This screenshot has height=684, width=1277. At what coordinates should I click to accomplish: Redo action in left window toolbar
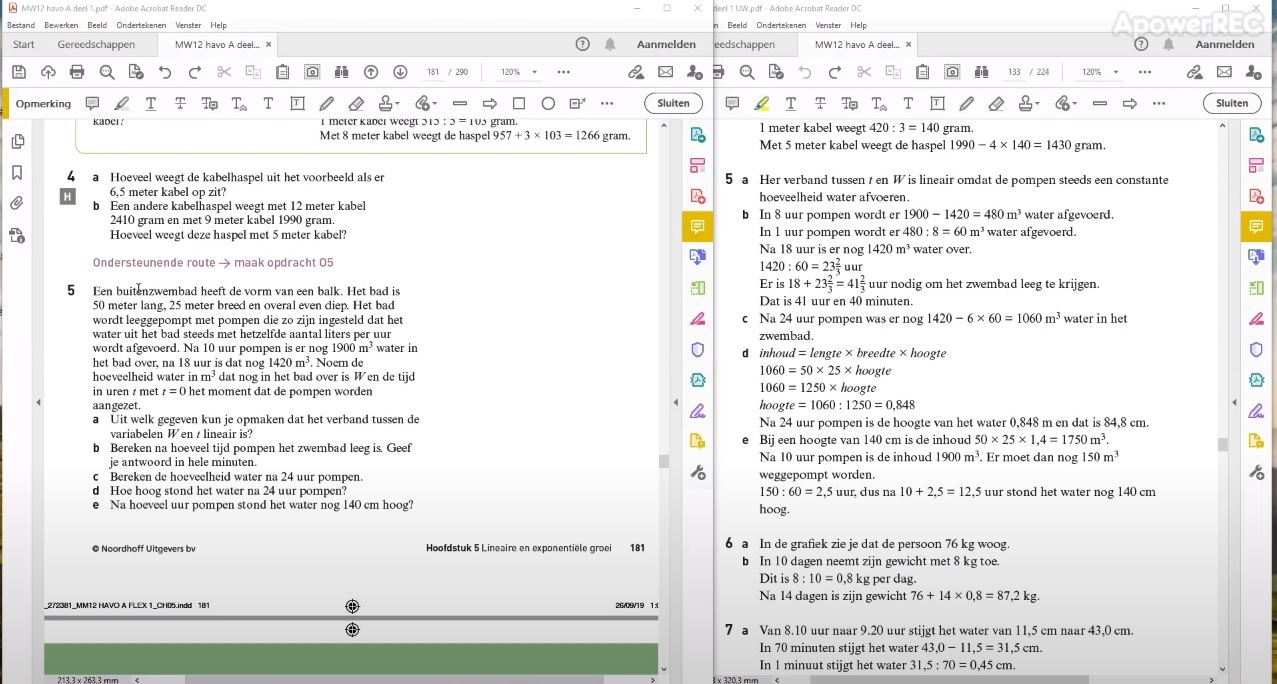[x=194, y=72]
